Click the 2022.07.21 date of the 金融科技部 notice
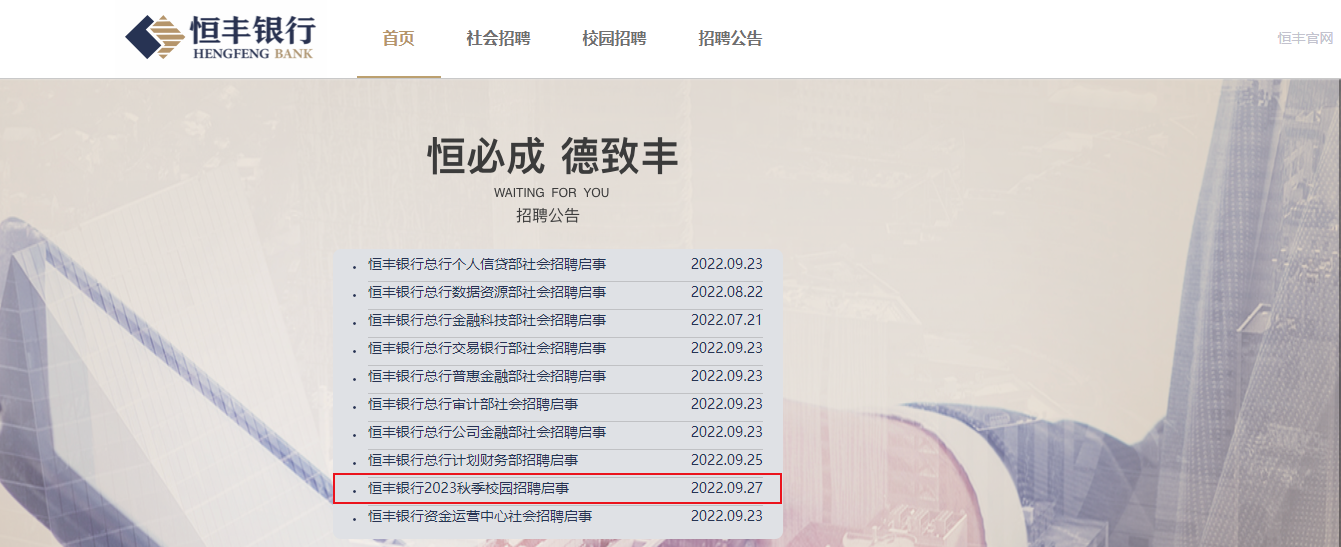 click(727, 320)
